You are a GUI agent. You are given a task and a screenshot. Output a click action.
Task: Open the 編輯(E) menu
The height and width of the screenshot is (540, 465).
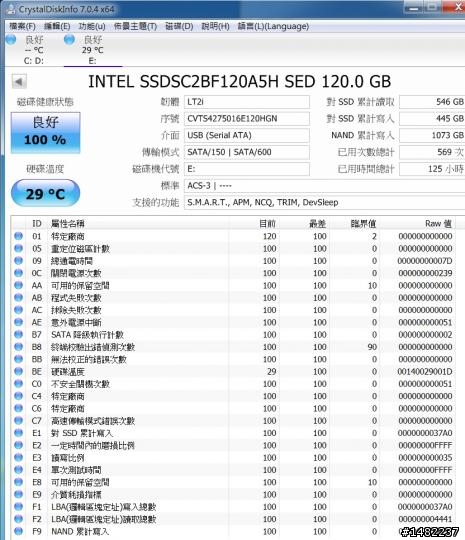(57, 26)
